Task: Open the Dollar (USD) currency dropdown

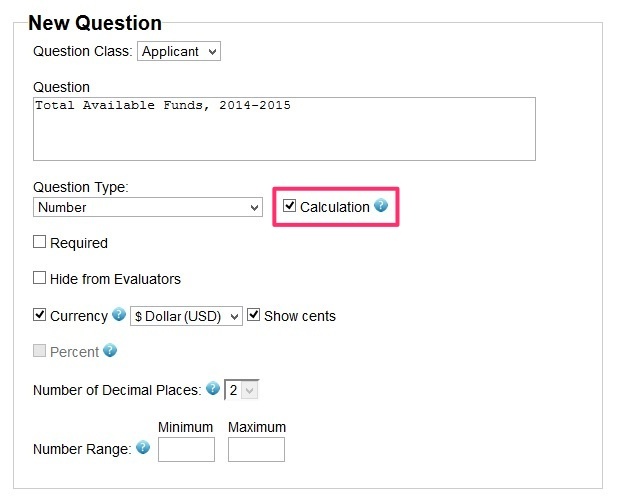Action: tap(186, 316)
